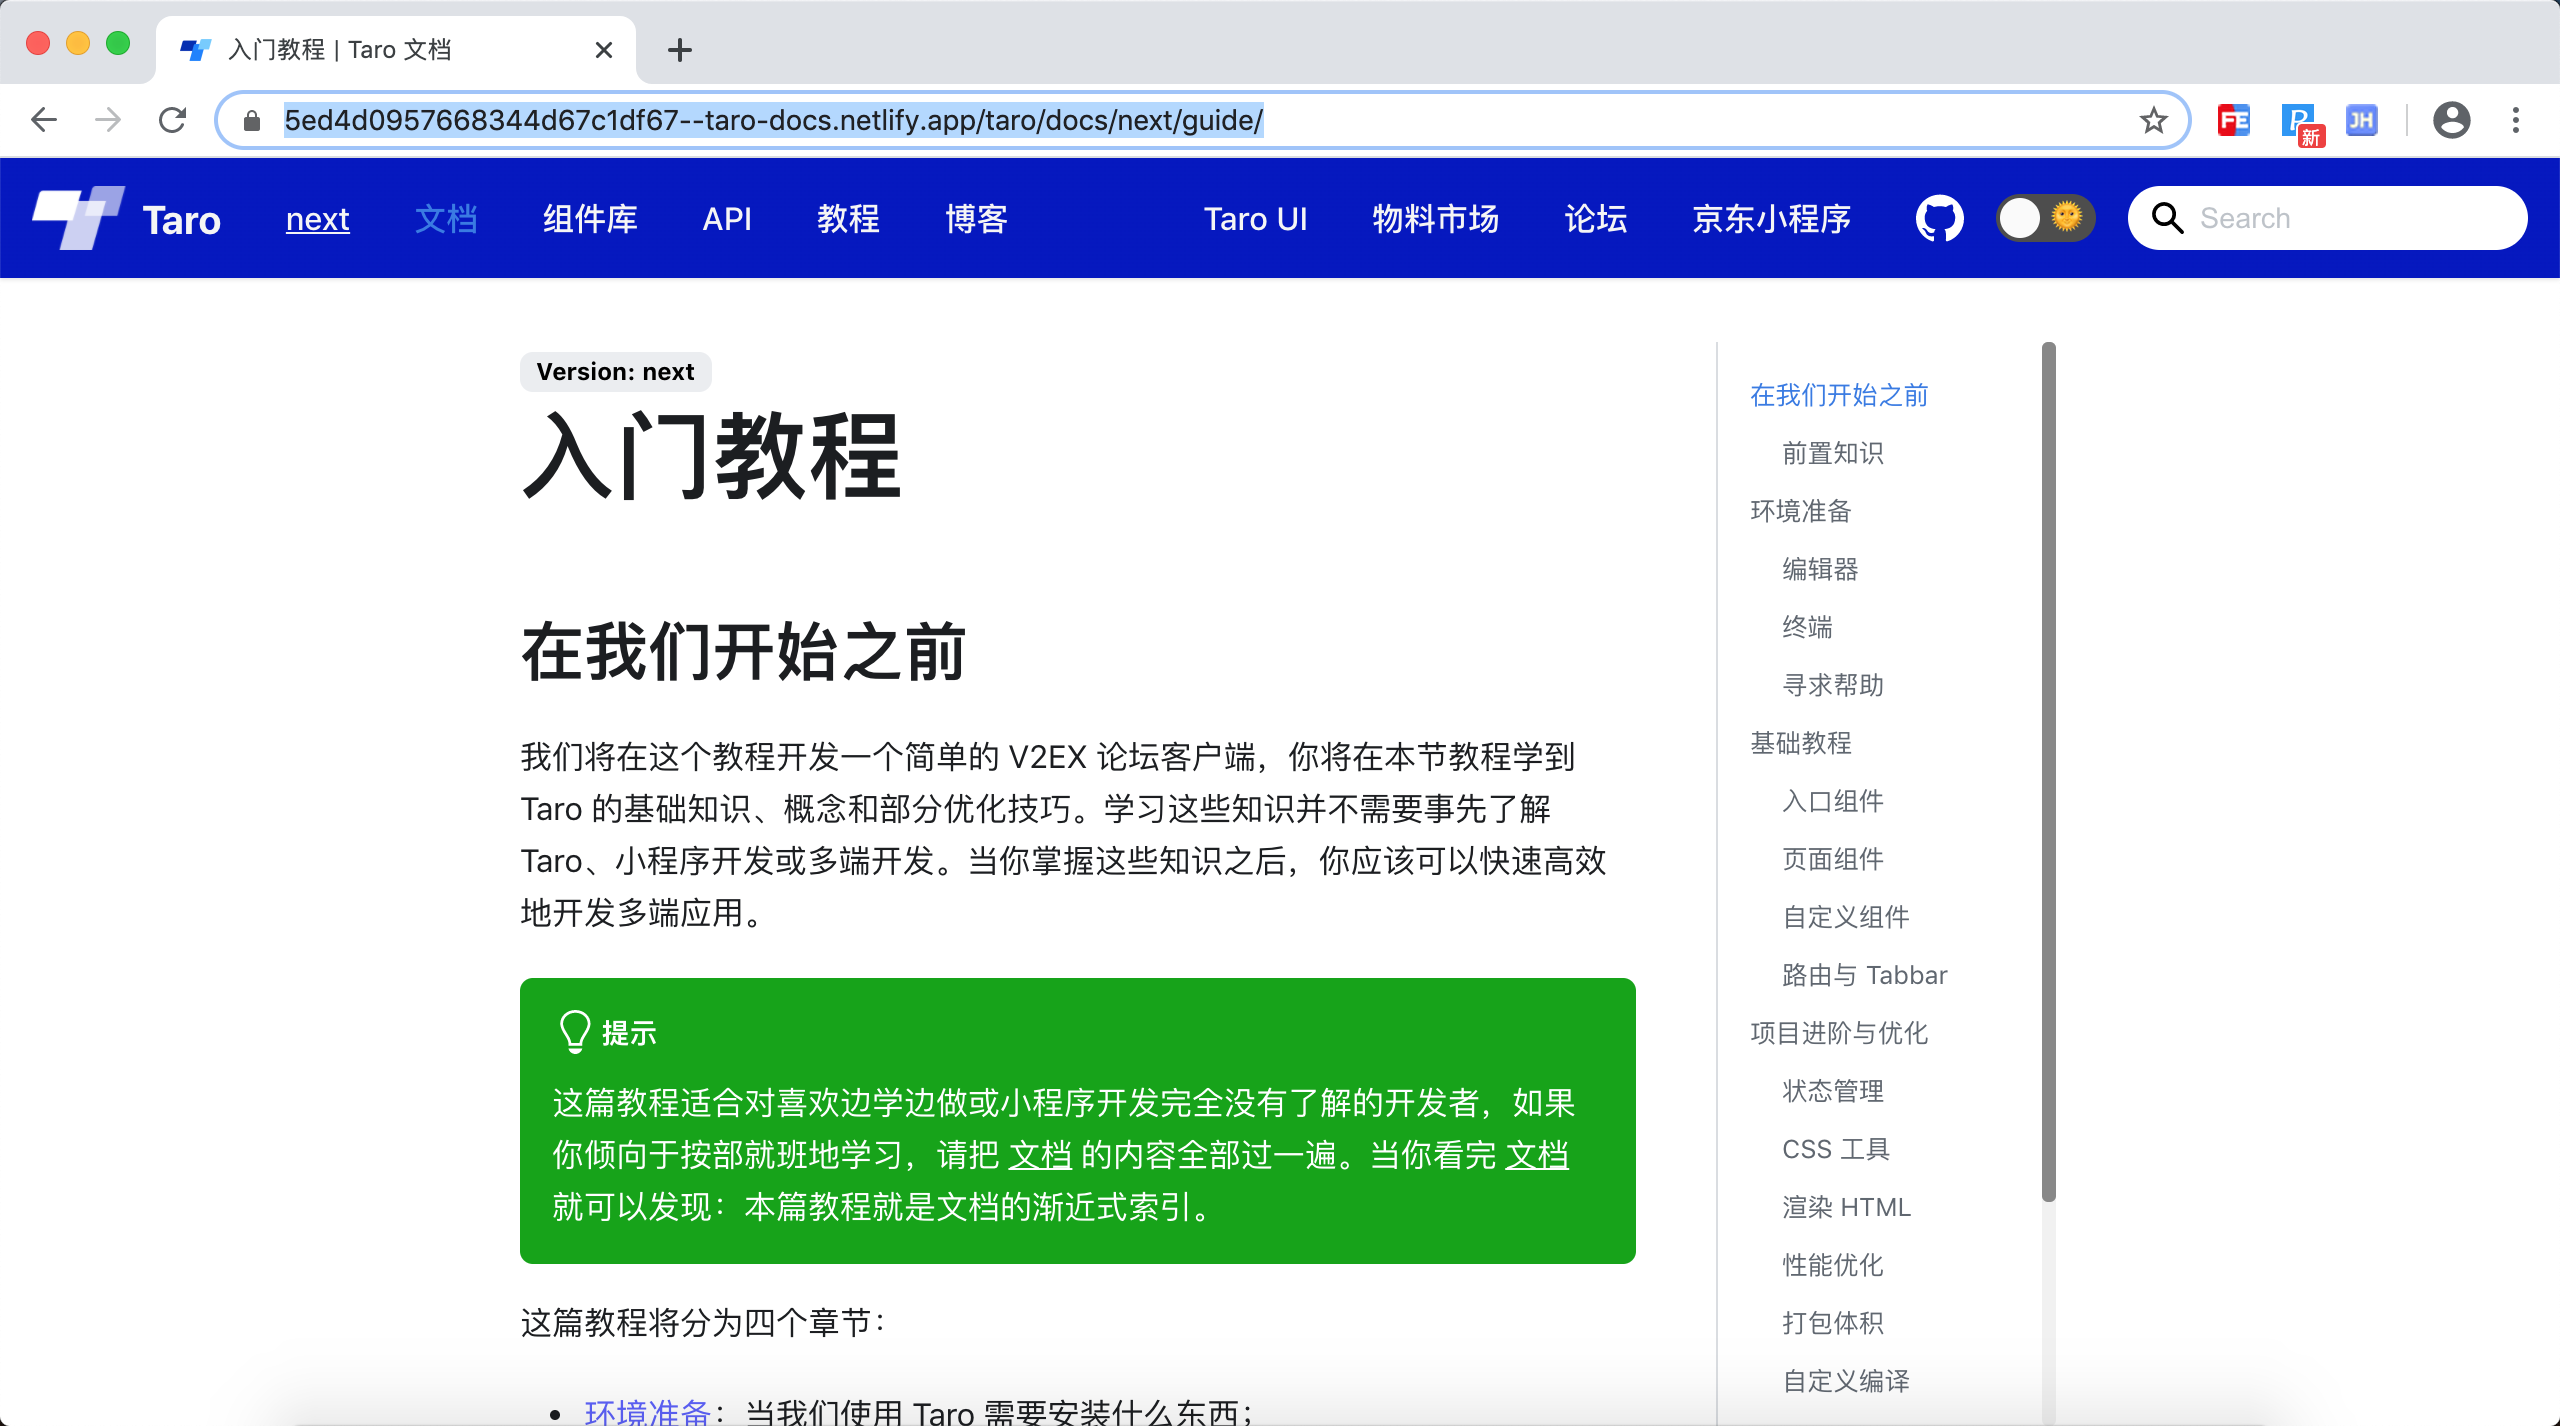The width and height of the screenshot is (2560, 1426).
Task: Click the 环境准备 link in article
Action: tap(647, 1410)
